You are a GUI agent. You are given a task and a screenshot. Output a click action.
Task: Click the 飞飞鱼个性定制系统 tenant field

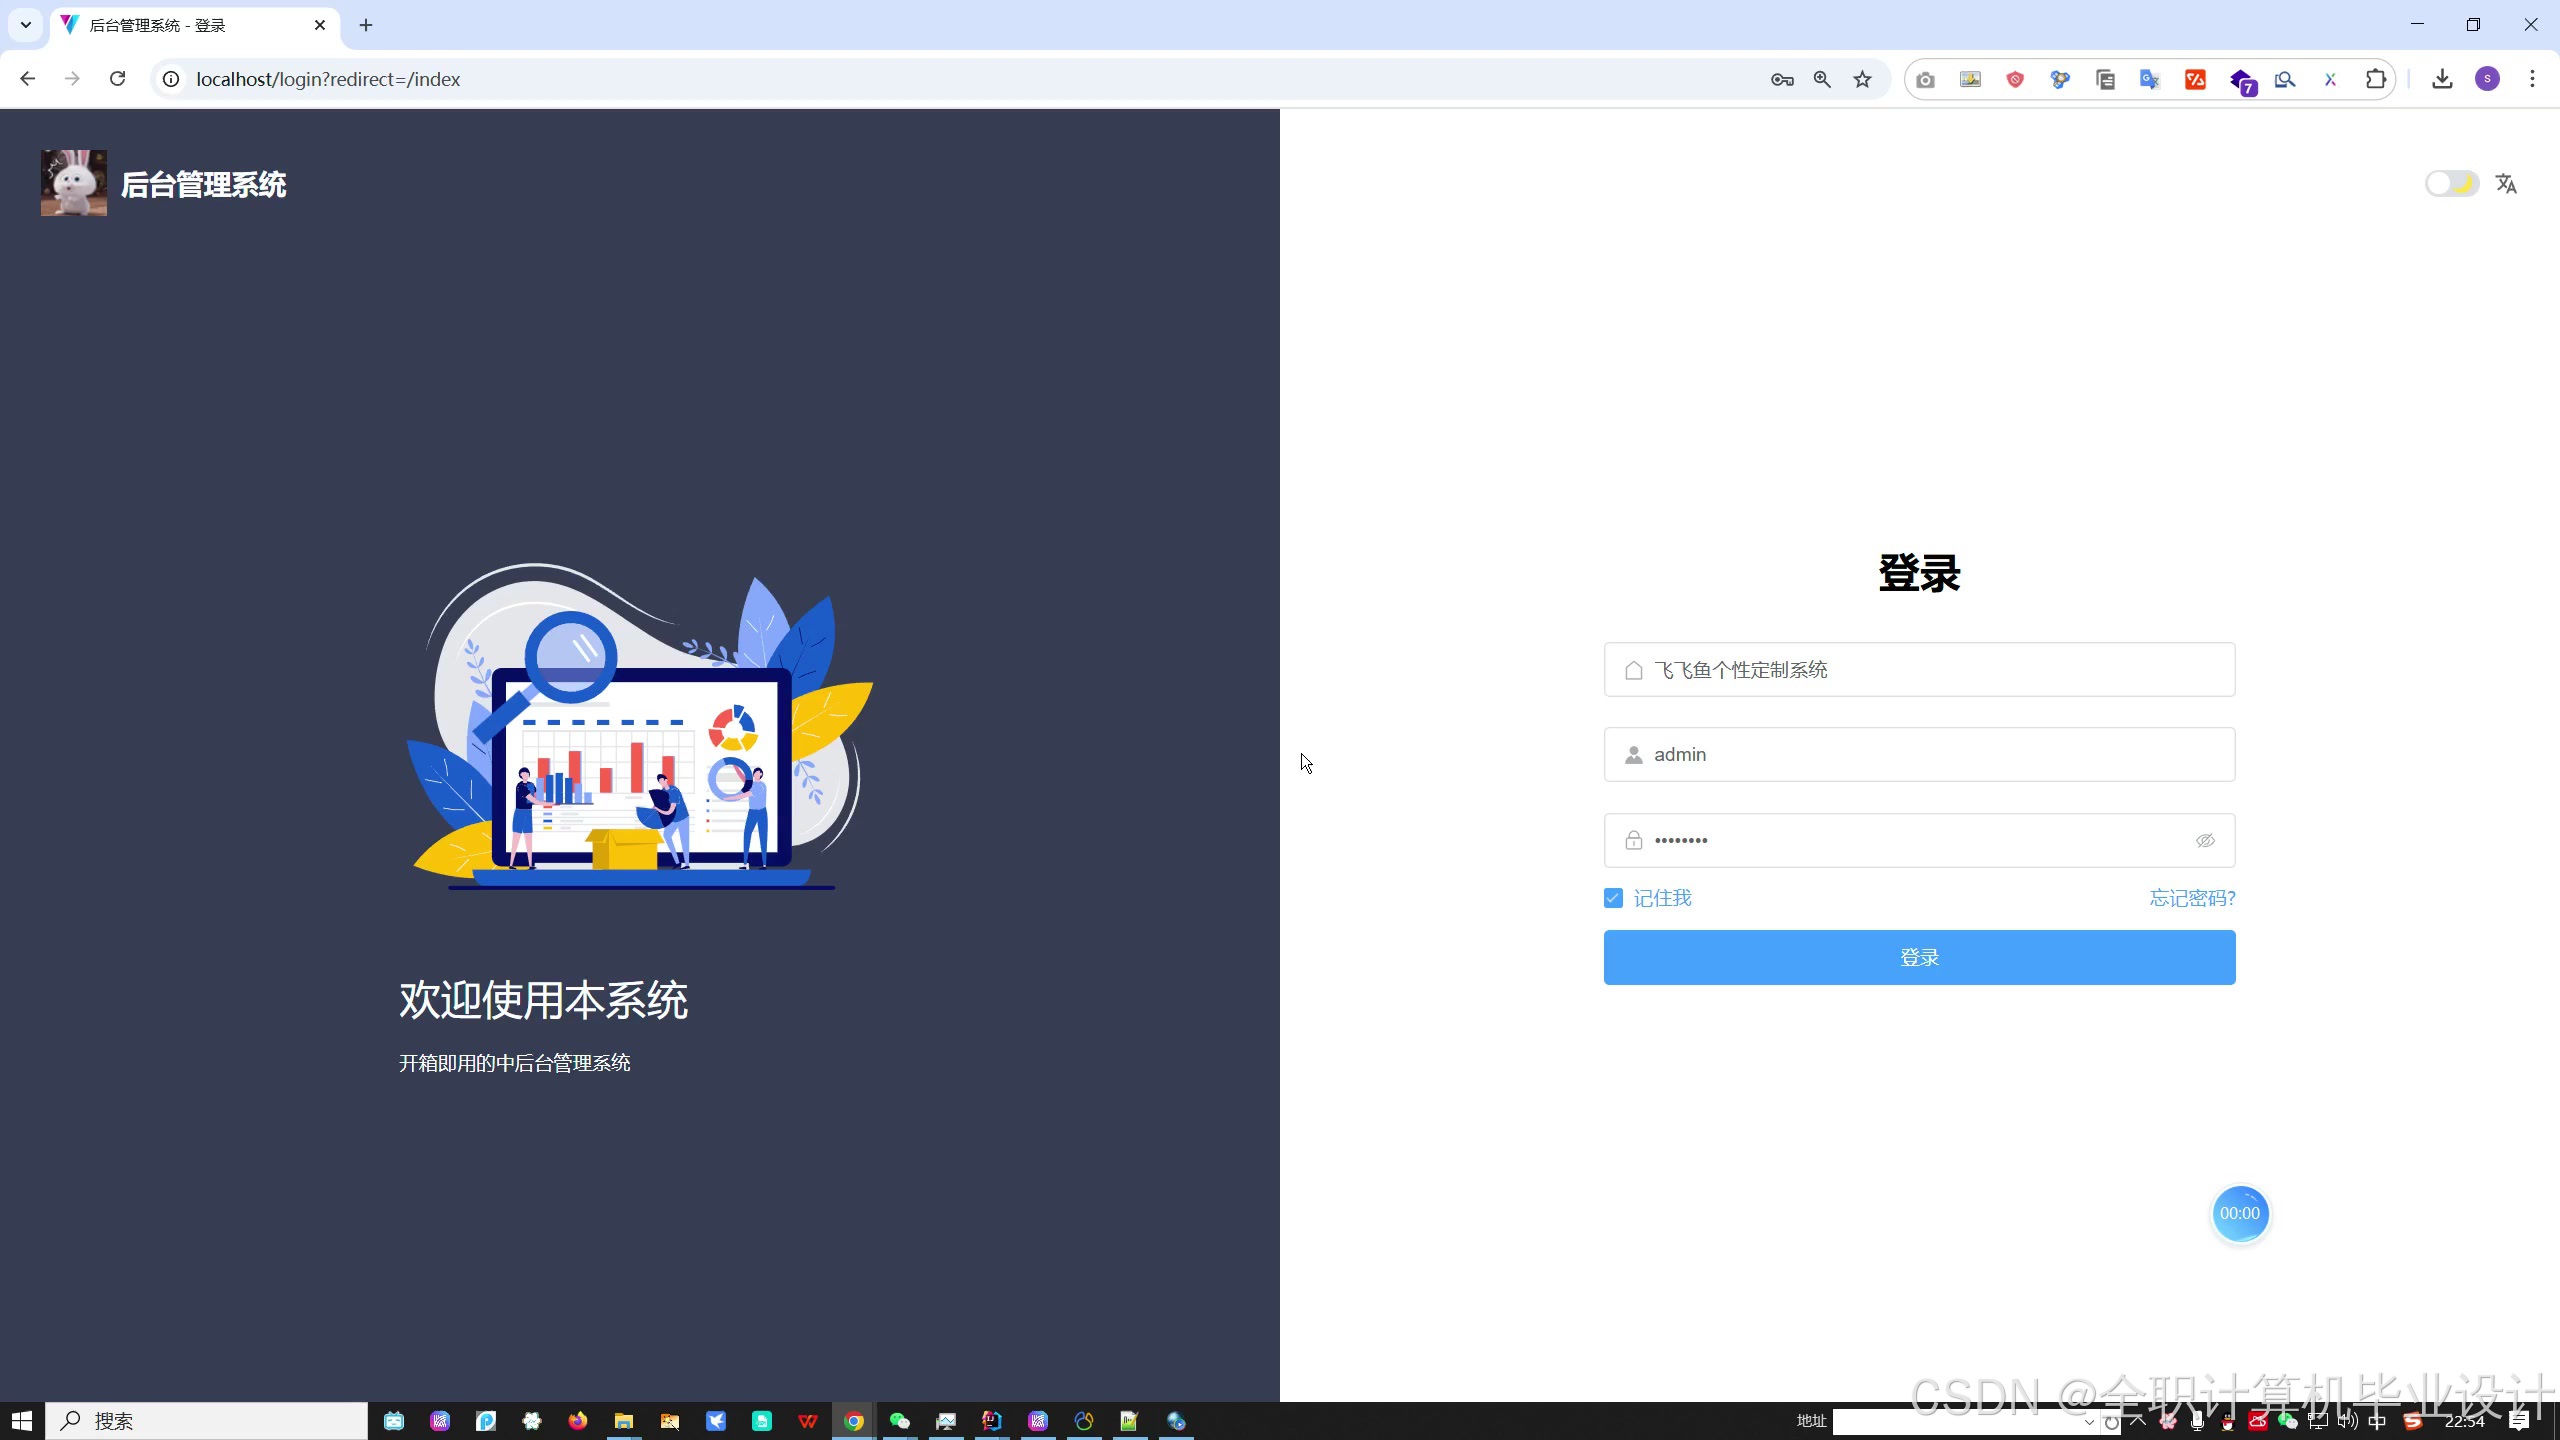(x=1919, y=670)
